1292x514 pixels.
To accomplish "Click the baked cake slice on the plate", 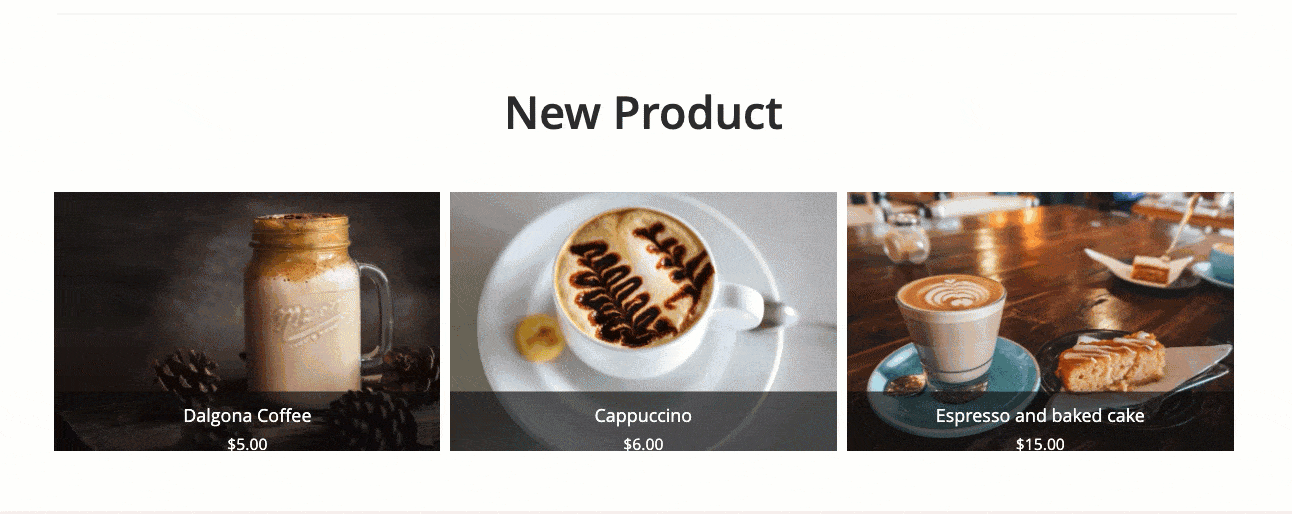I will coord(1111,361).
